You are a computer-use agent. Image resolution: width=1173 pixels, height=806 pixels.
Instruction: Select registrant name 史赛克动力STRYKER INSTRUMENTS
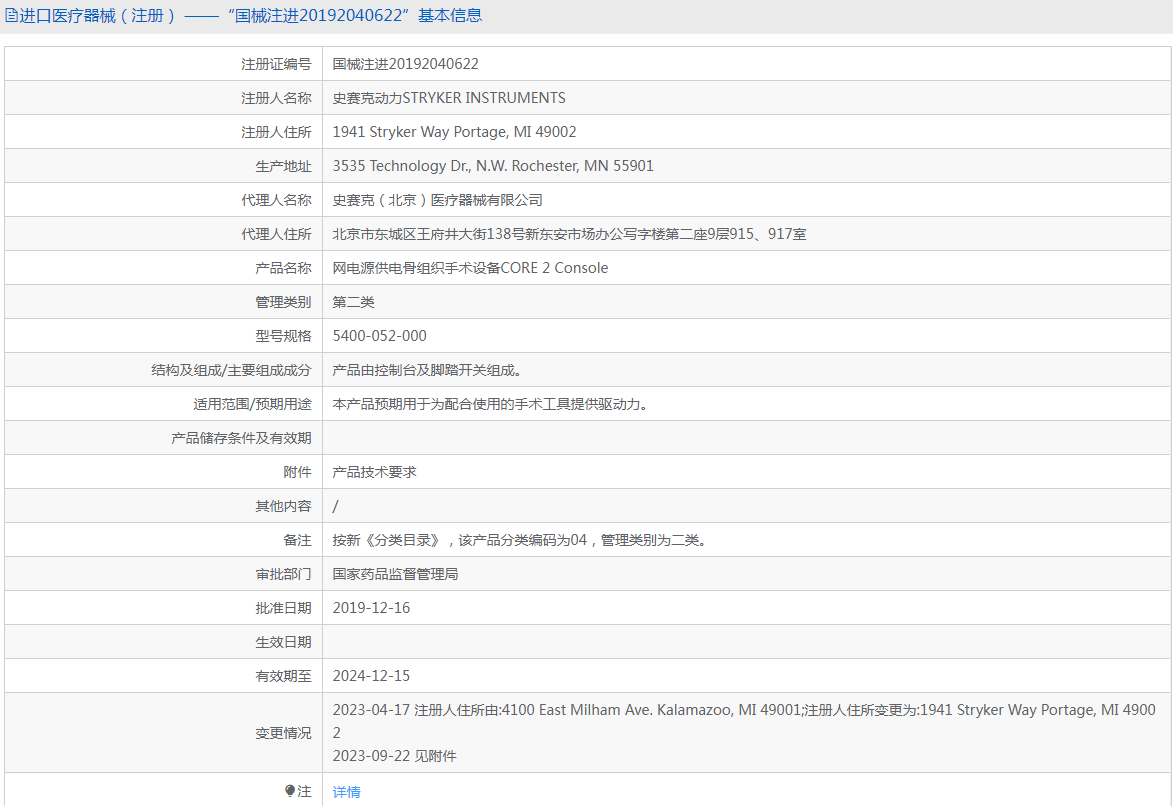click(449, 98)
